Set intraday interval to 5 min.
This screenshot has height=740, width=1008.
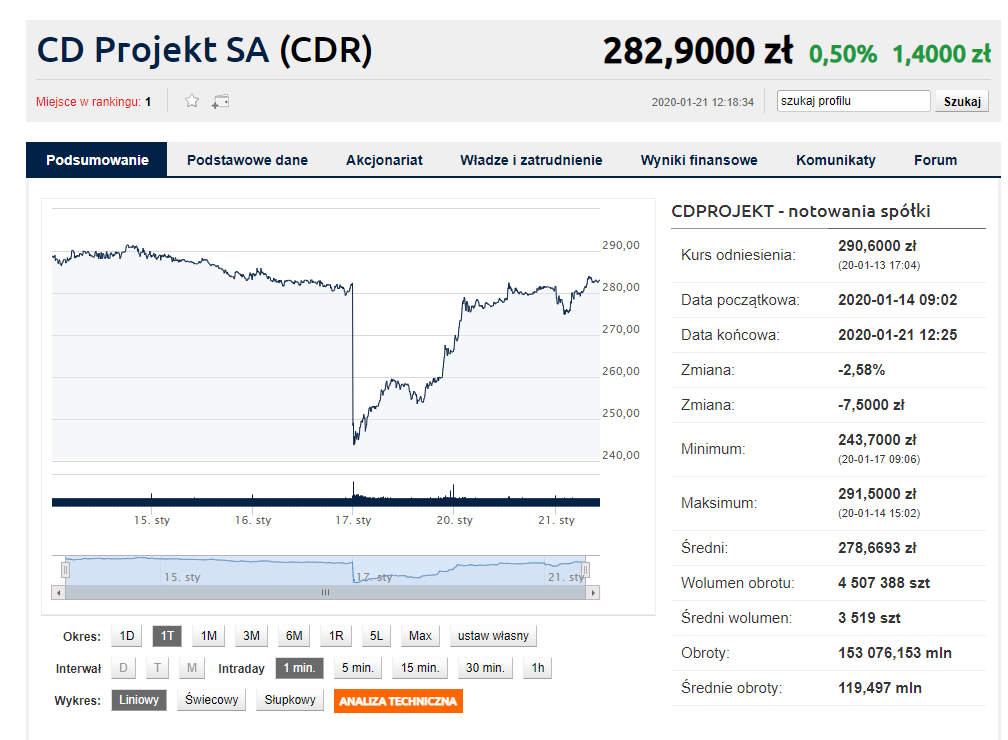point(357,668)
